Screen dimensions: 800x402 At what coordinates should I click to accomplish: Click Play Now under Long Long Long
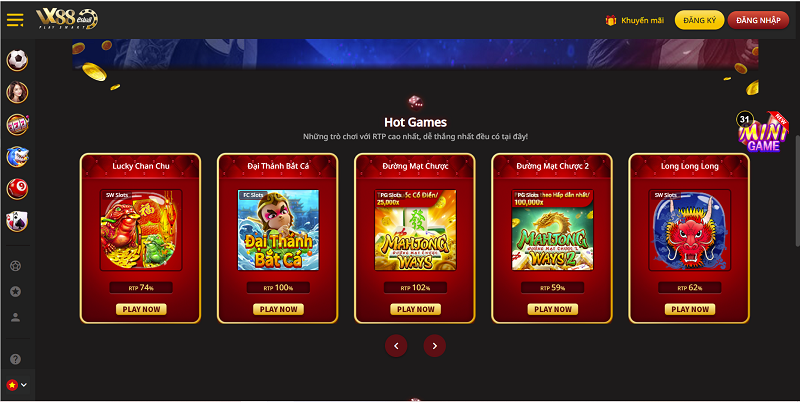pyautogui.click(x=690, y=309)
